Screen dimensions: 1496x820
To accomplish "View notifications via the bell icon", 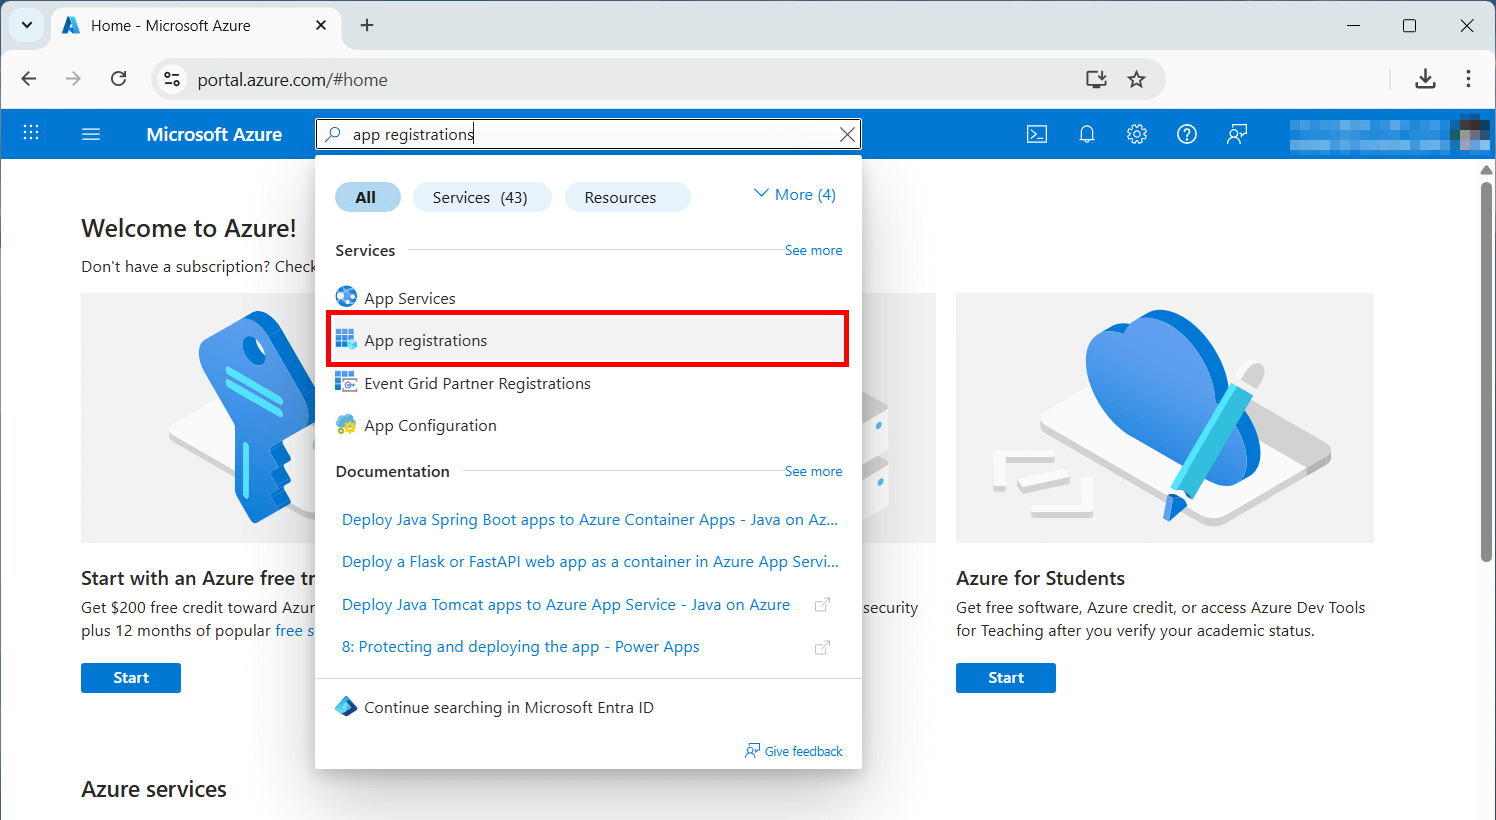I will pyautogui.click(x=1087, y=133).
